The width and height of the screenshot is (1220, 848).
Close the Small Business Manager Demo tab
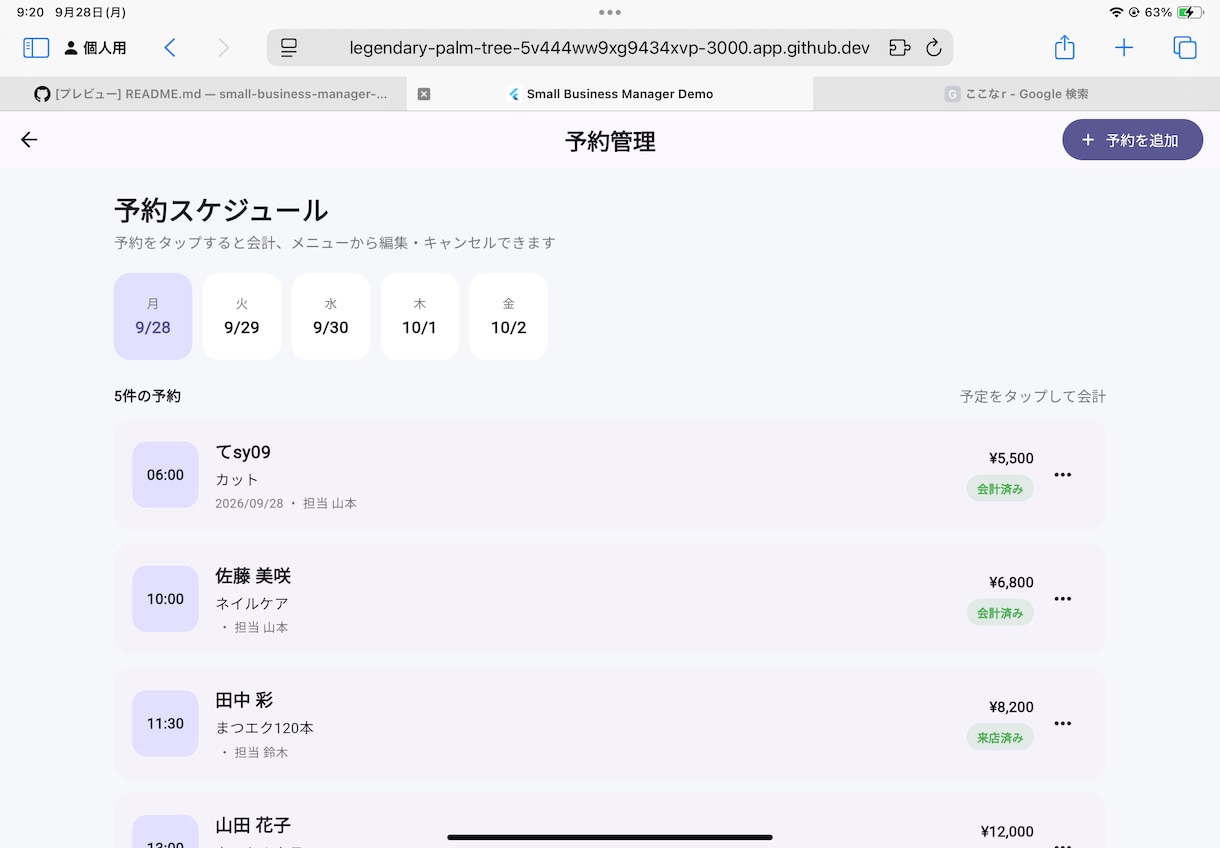pos(424,94)
